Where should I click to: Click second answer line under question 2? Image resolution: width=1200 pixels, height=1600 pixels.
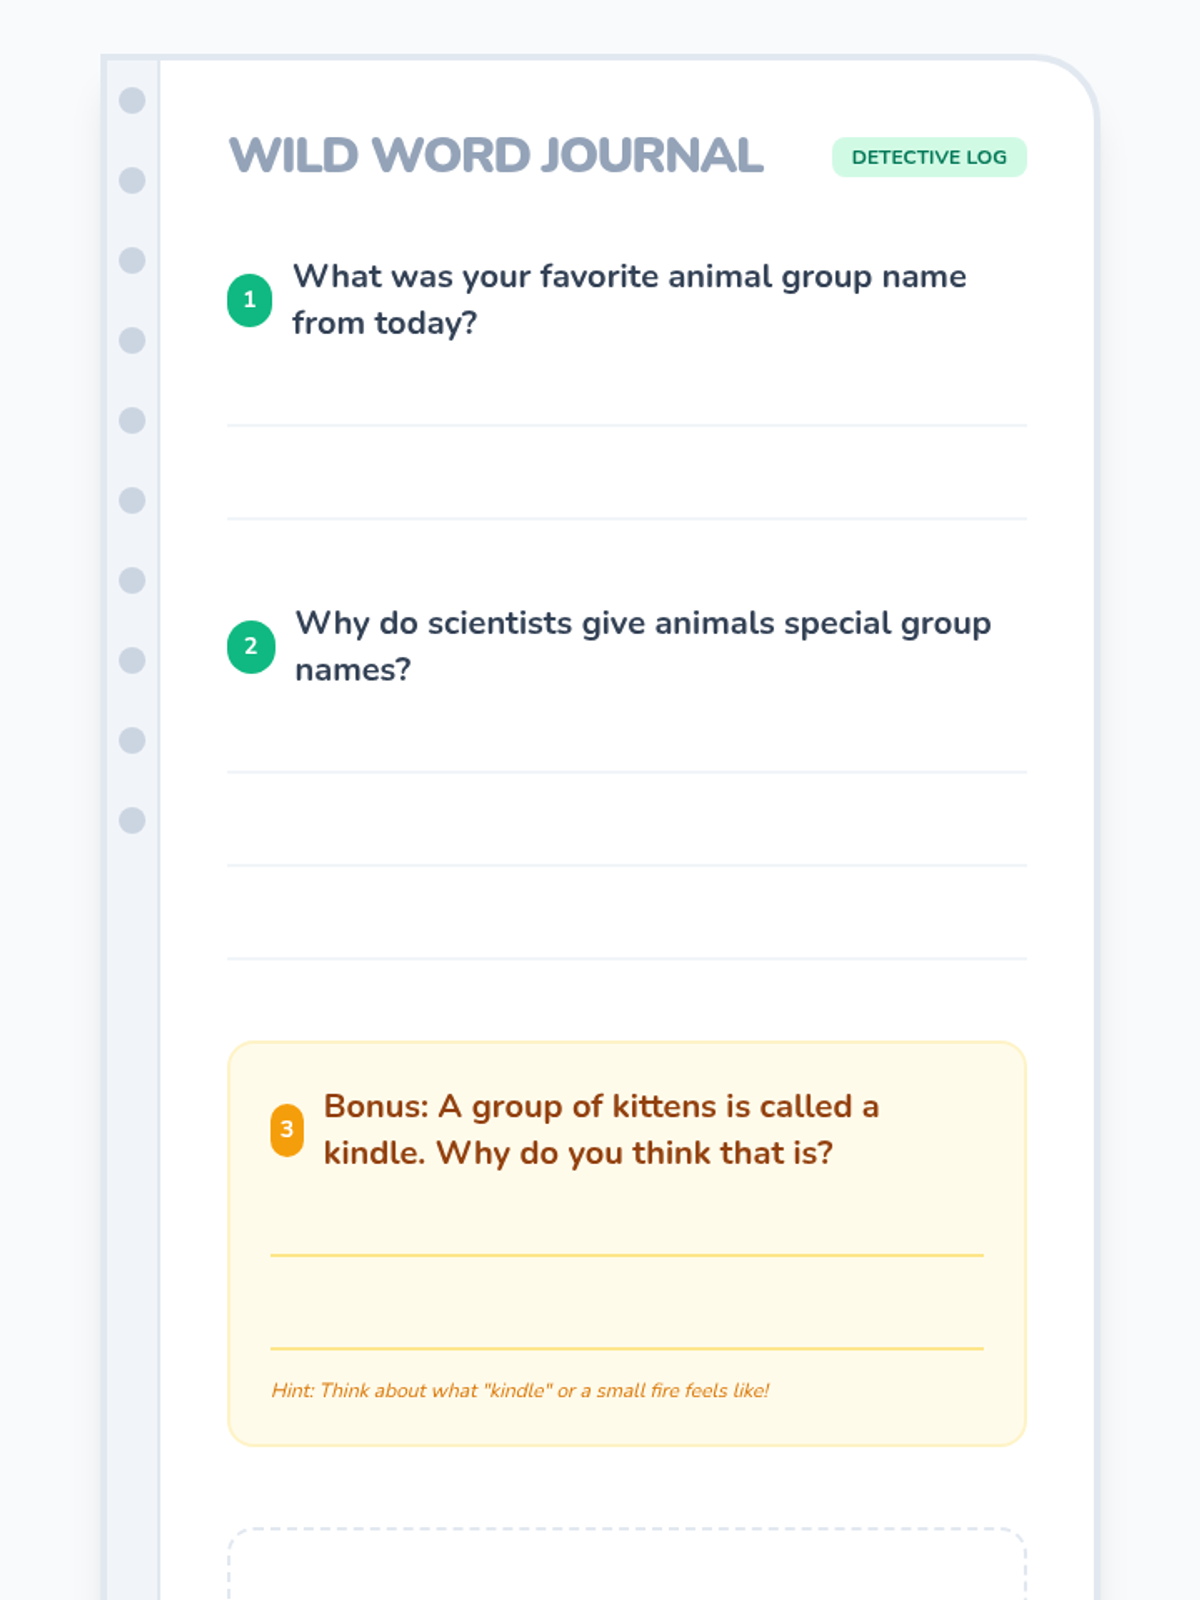(x=627, y=865)
